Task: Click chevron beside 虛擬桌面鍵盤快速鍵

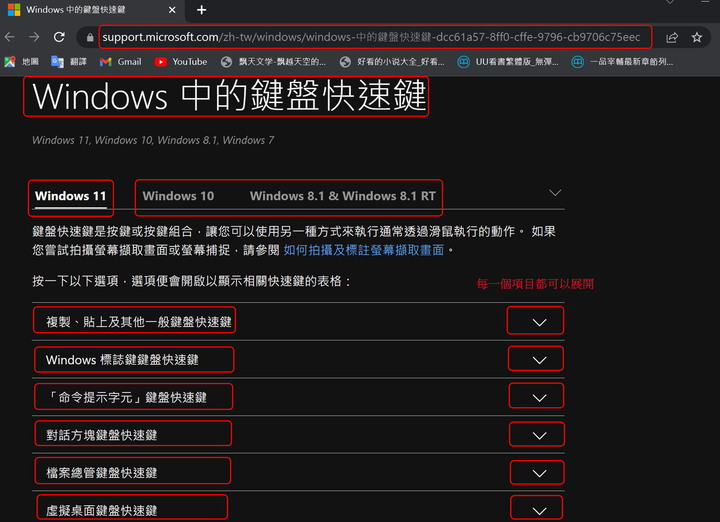Action: point(540,511)
